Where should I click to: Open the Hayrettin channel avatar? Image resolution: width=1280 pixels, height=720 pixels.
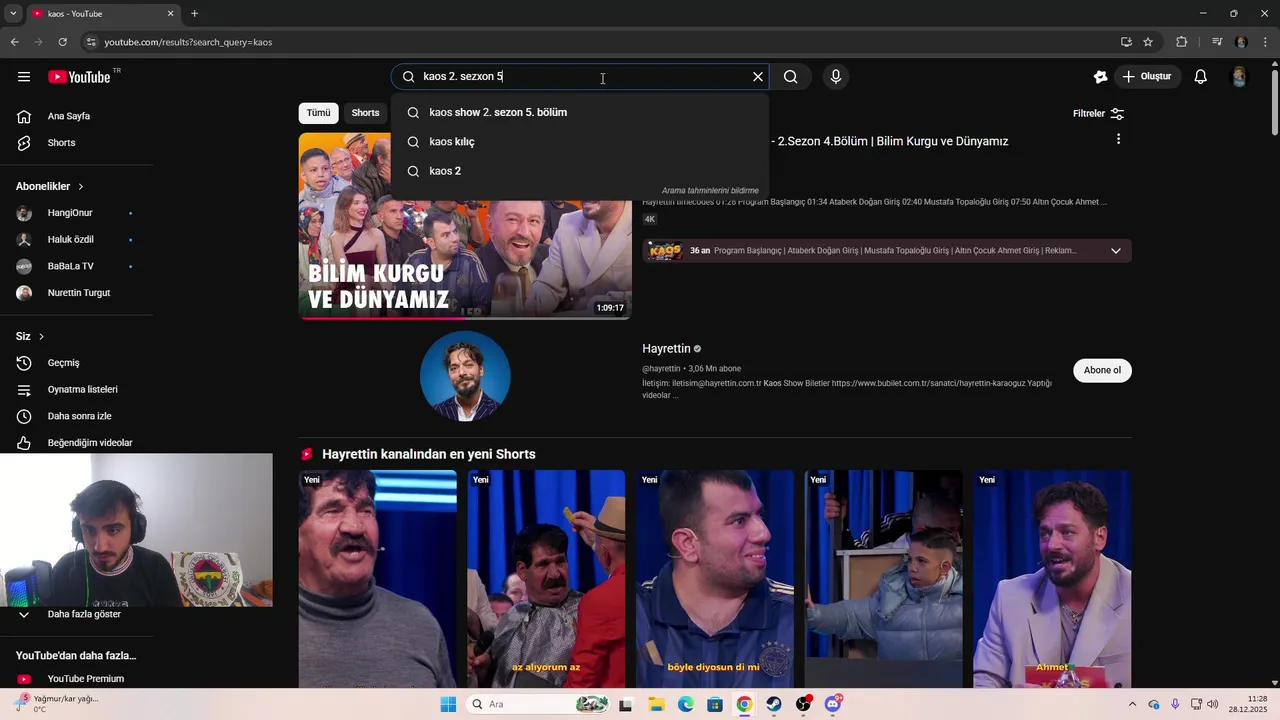coord(465,377)
